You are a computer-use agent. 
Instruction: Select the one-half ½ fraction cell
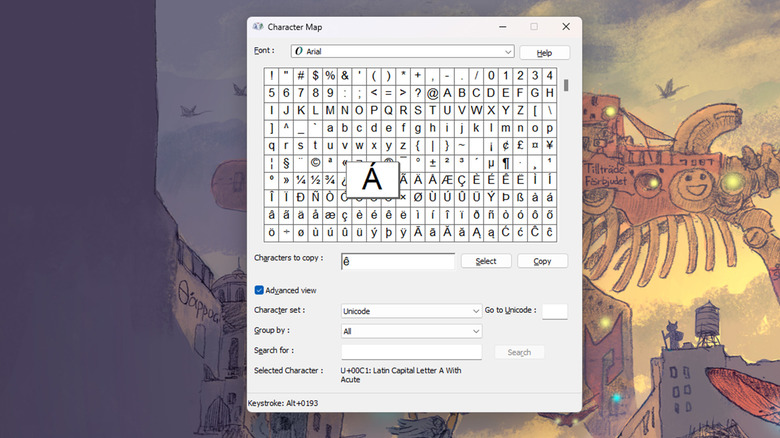coord(315,180)
